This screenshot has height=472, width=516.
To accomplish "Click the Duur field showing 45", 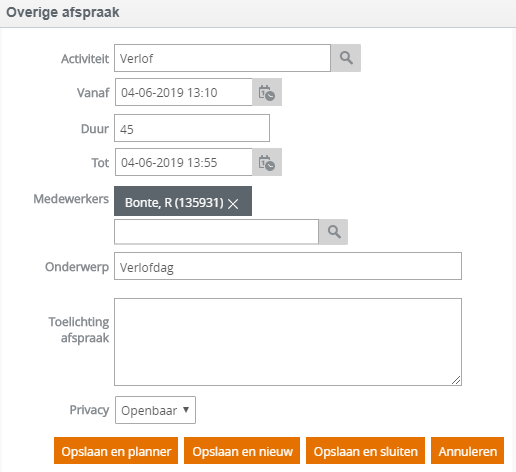I will pos(192,128).
